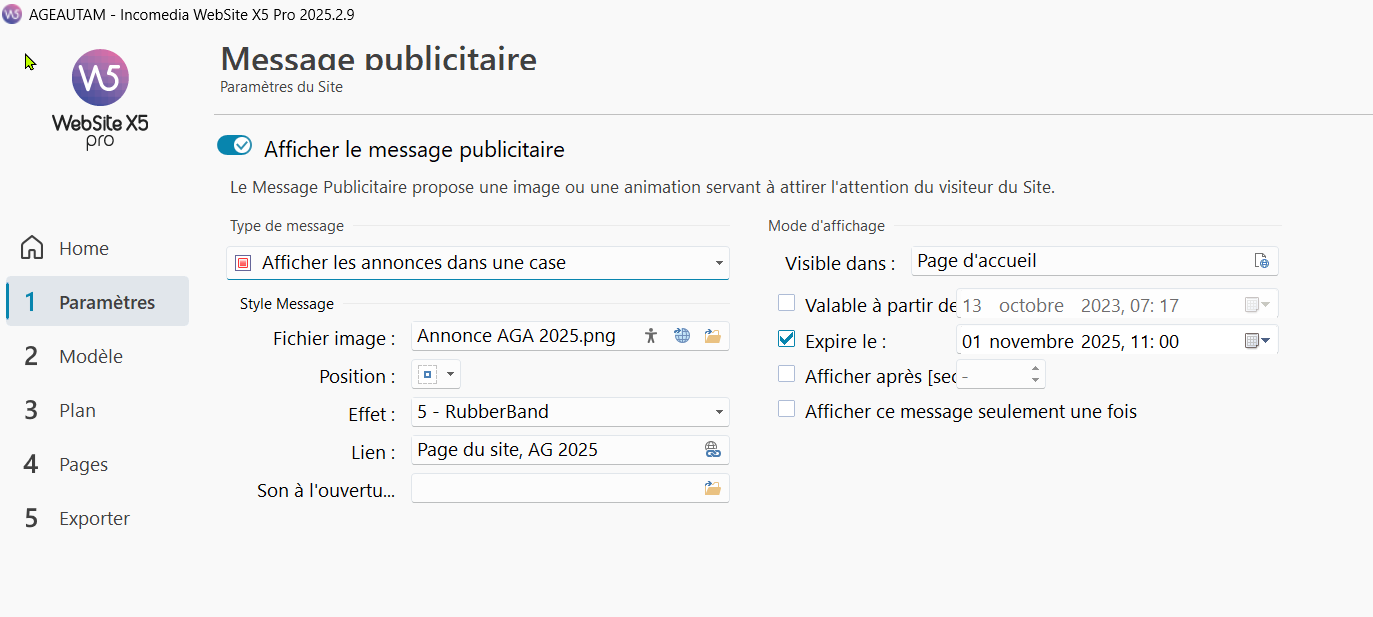Click the Style Message section label
The width and height of the screenshot is (1373, 617).
click(287, 304)
